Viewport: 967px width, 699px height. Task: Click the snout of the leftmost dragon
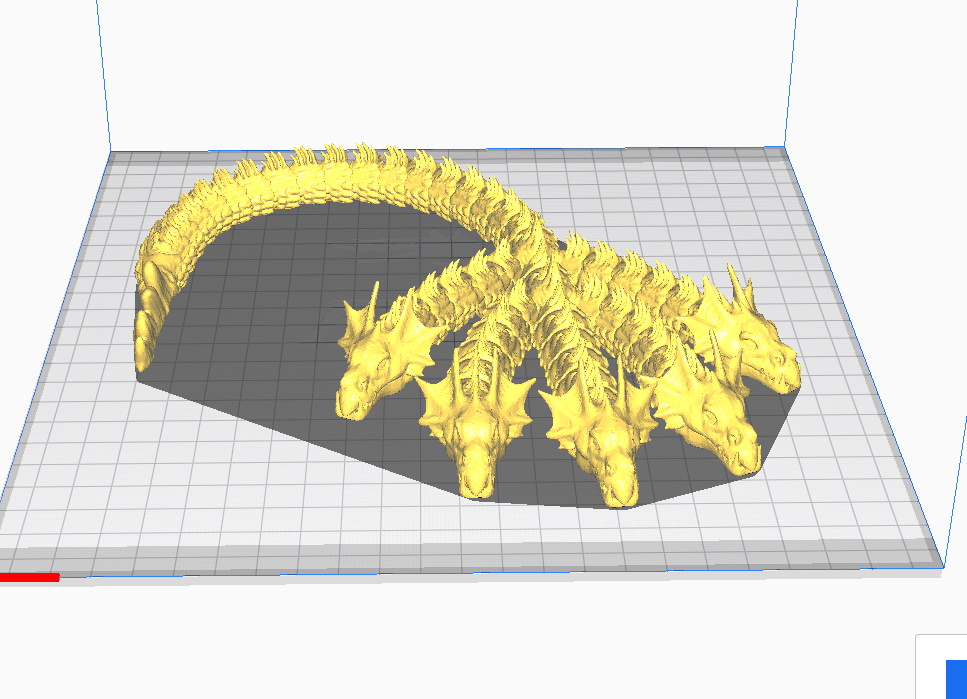pos(350,395)
